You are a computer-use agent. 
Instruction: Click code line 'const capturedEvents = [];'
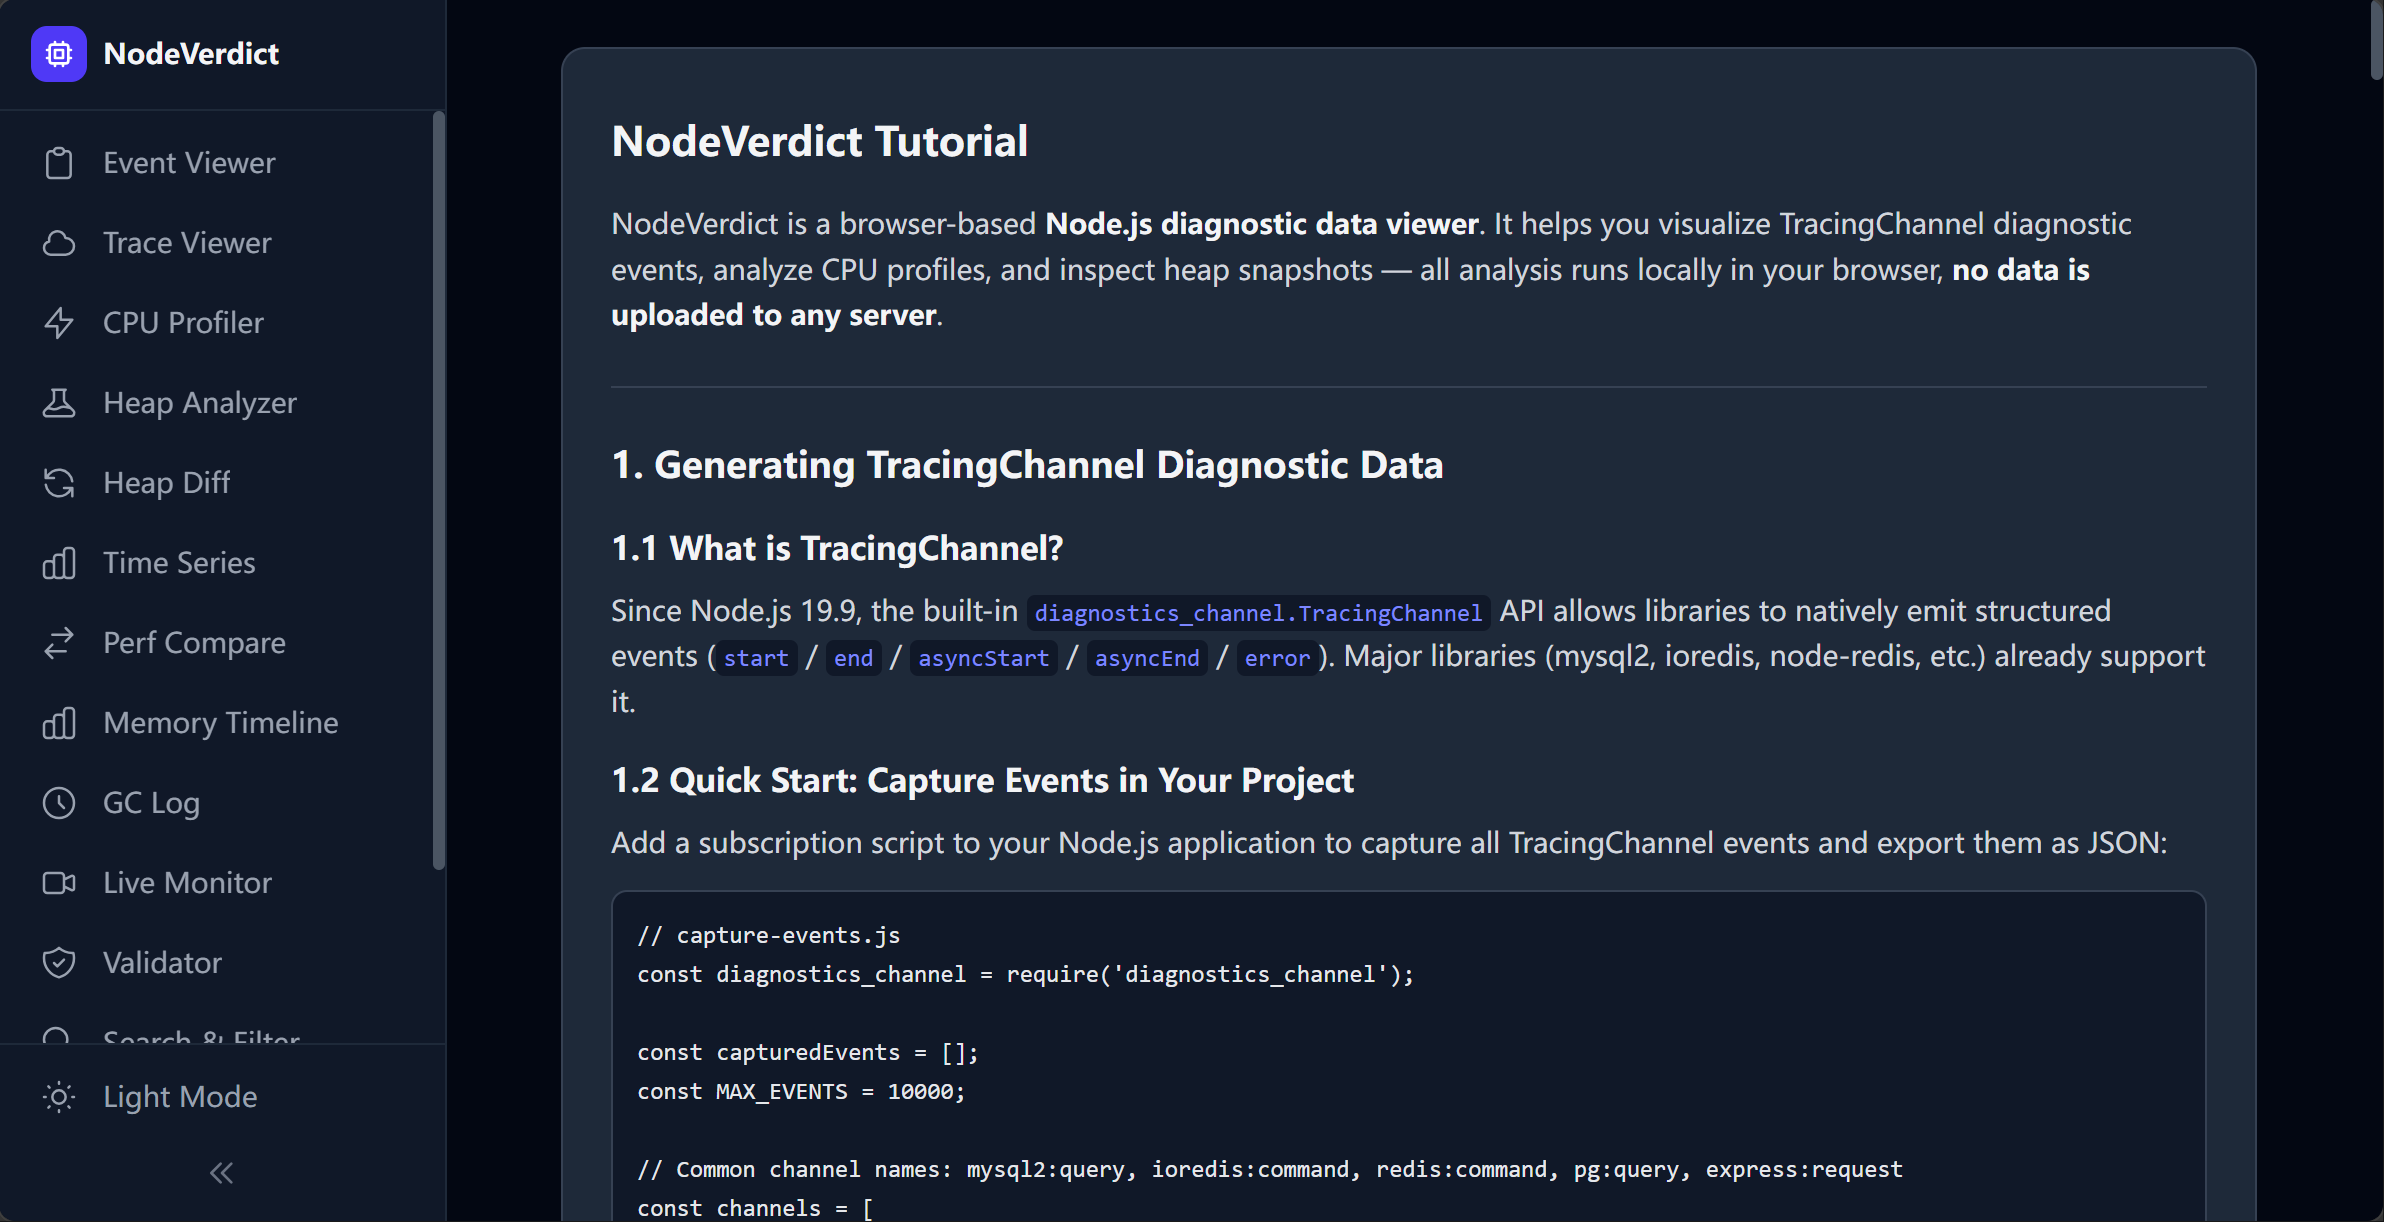(x=808, y=1052)
